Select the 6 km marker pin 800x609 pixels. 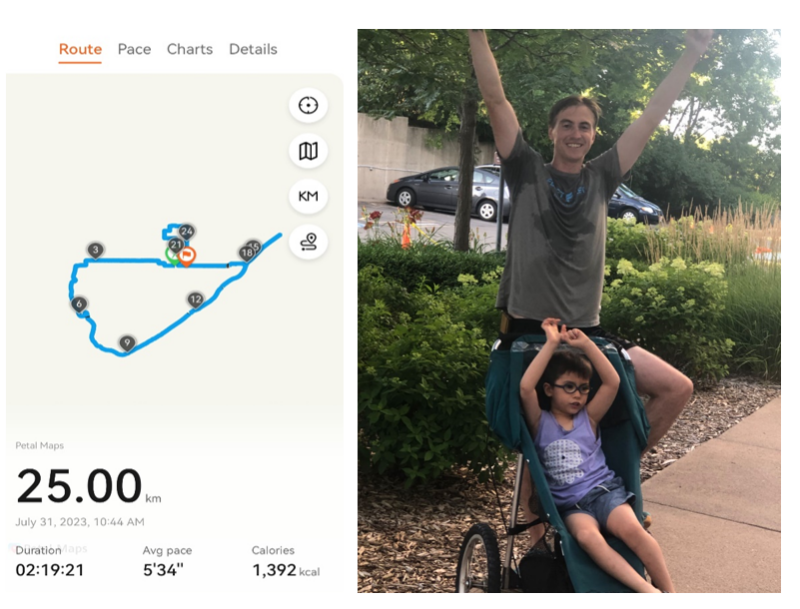tap(79, 304)
